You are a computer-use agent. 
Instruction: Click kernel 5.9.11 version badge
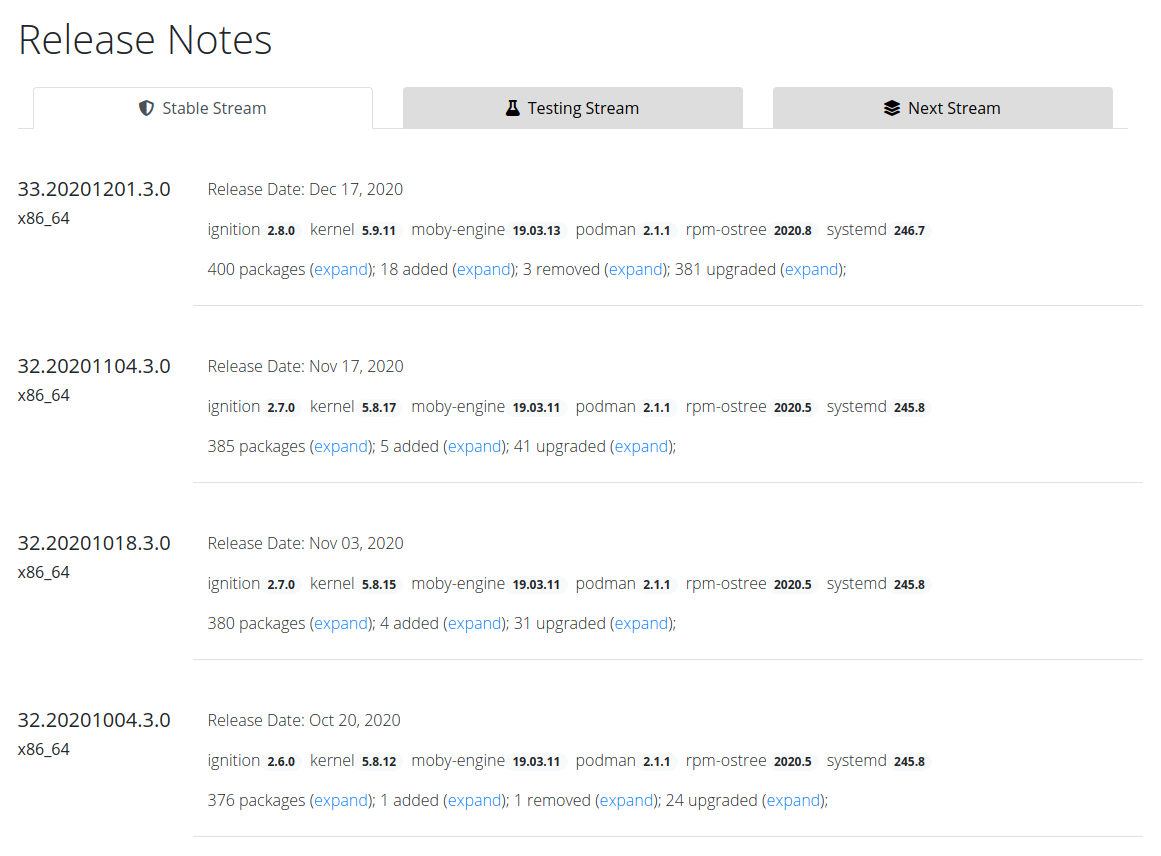(x=379, y=230)
